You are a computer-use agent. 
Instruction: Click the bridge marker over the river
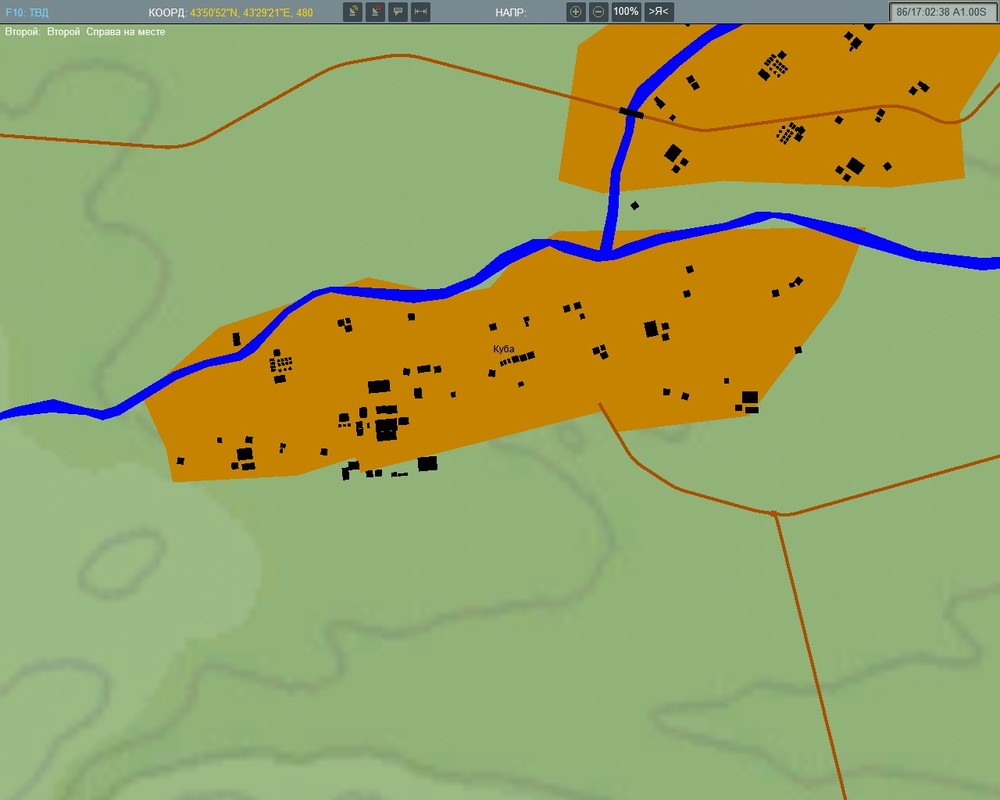631,113
